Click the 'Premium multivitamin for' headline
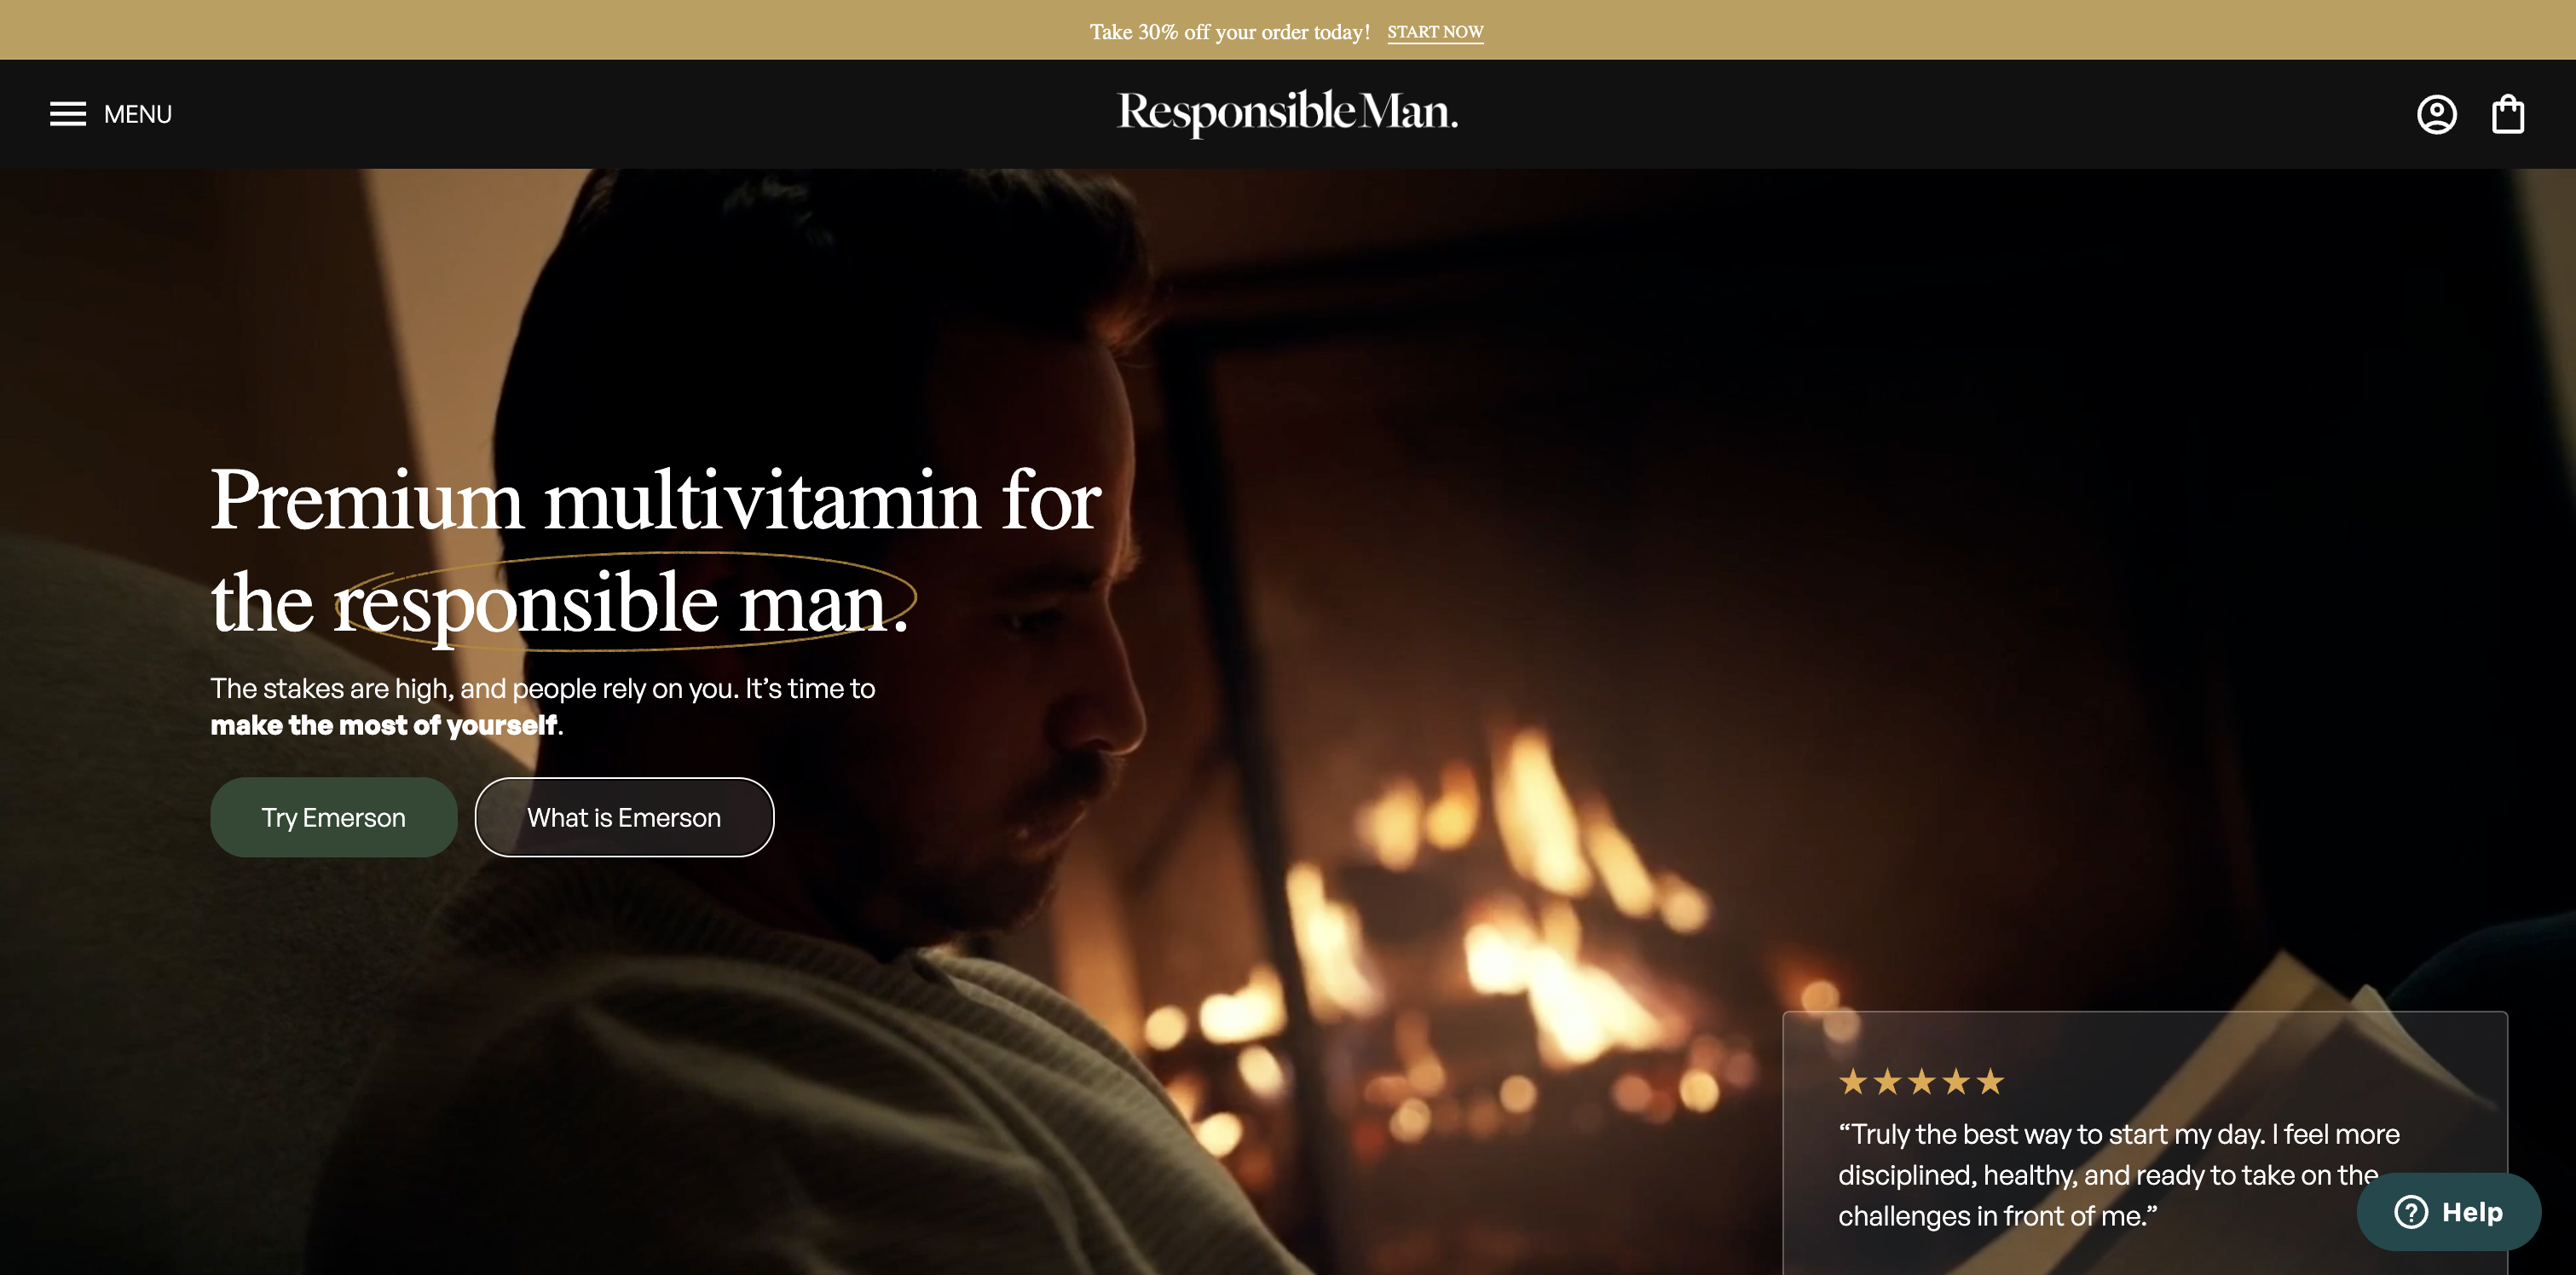Viewport: 2576px width, 1275px height. tap(656, 499)
